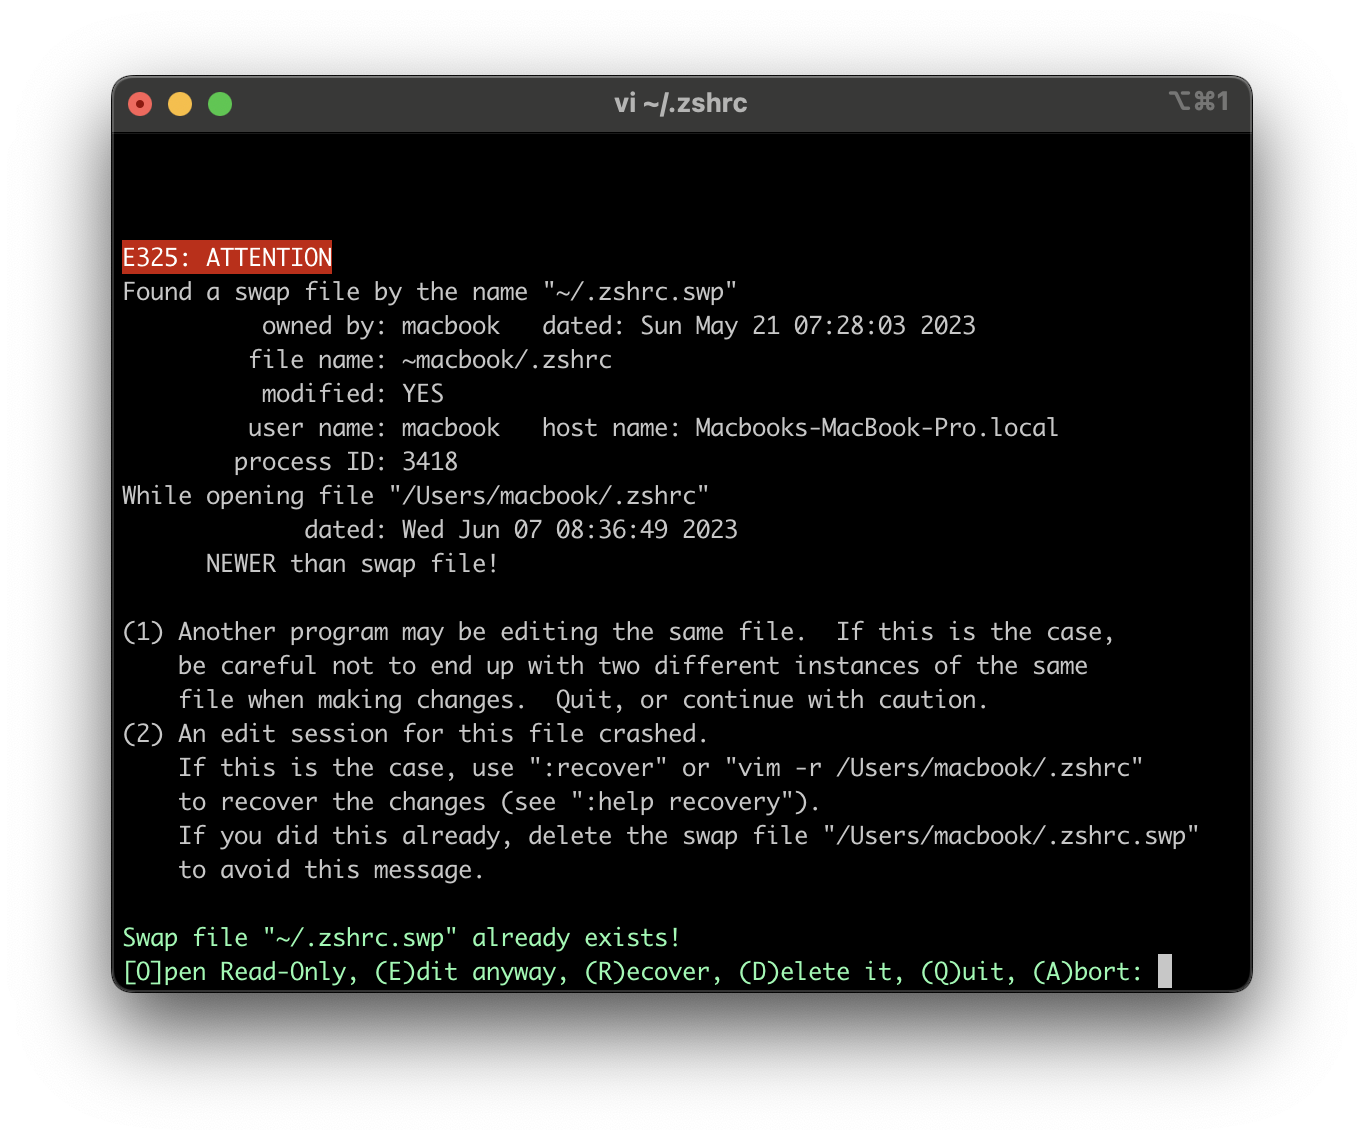The width and height of the screenshot is (1364, 1140).
Task: Click the green fullscreen traffic light
Action: (x=220, y=103)
